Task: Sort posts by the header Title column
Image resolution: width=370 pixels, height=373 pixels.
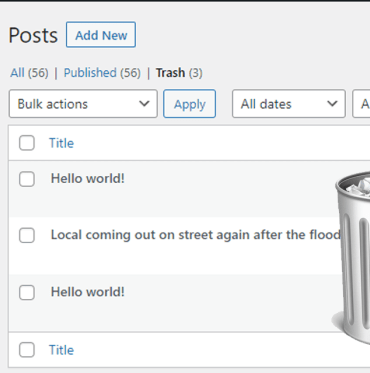Action: 61,143
